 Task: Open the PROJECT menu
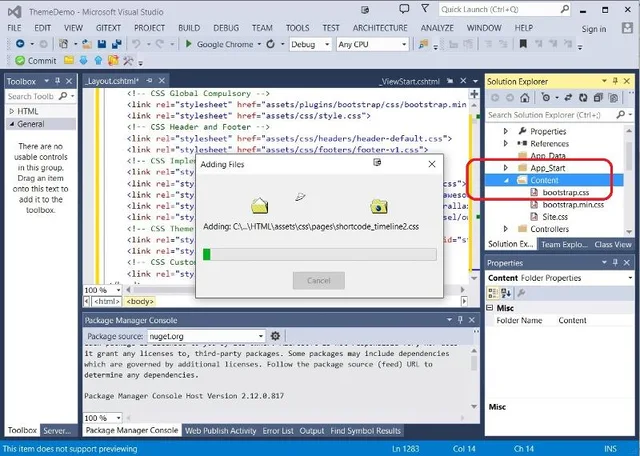tap(149, 28)
